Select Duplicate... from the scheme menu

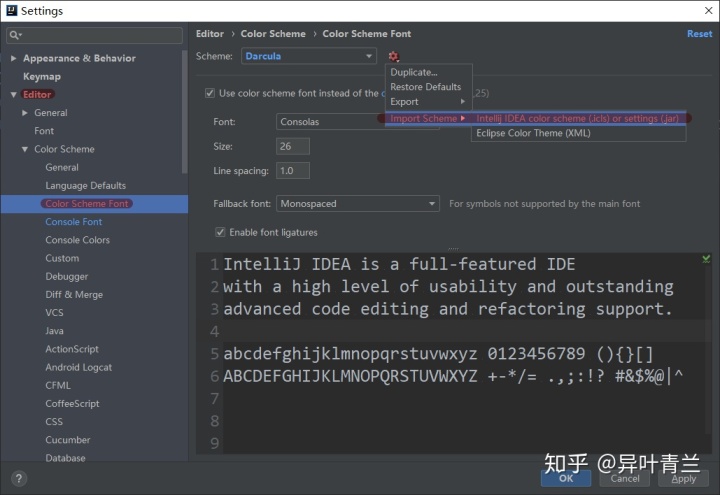[428, 72]
